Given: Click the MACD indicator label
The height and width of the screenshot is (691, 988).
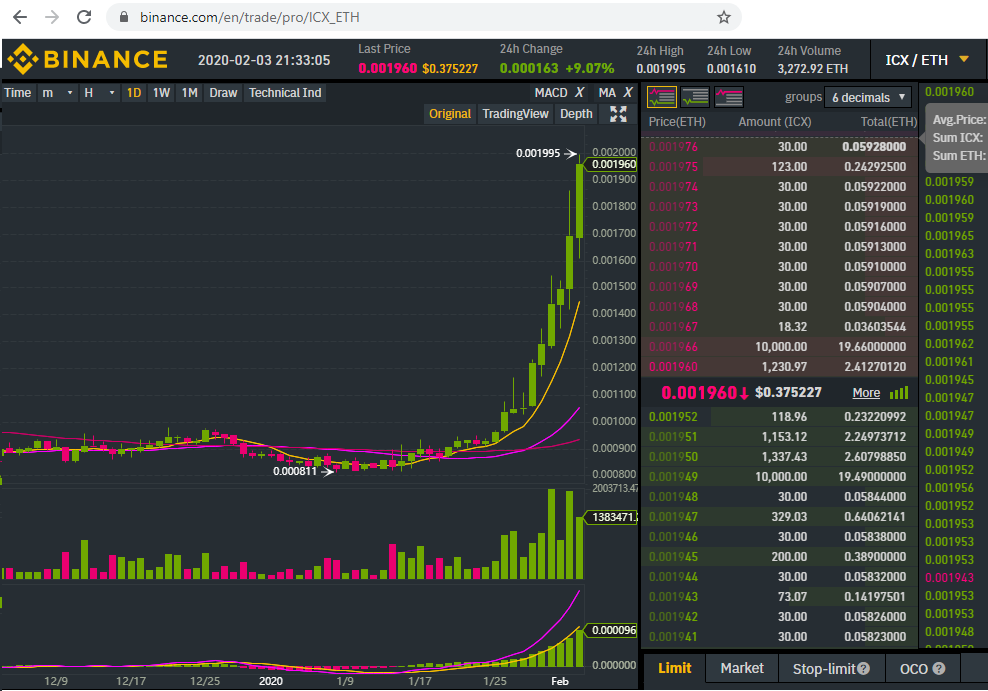Looking at the screenshot, I should tap(551, 93).
